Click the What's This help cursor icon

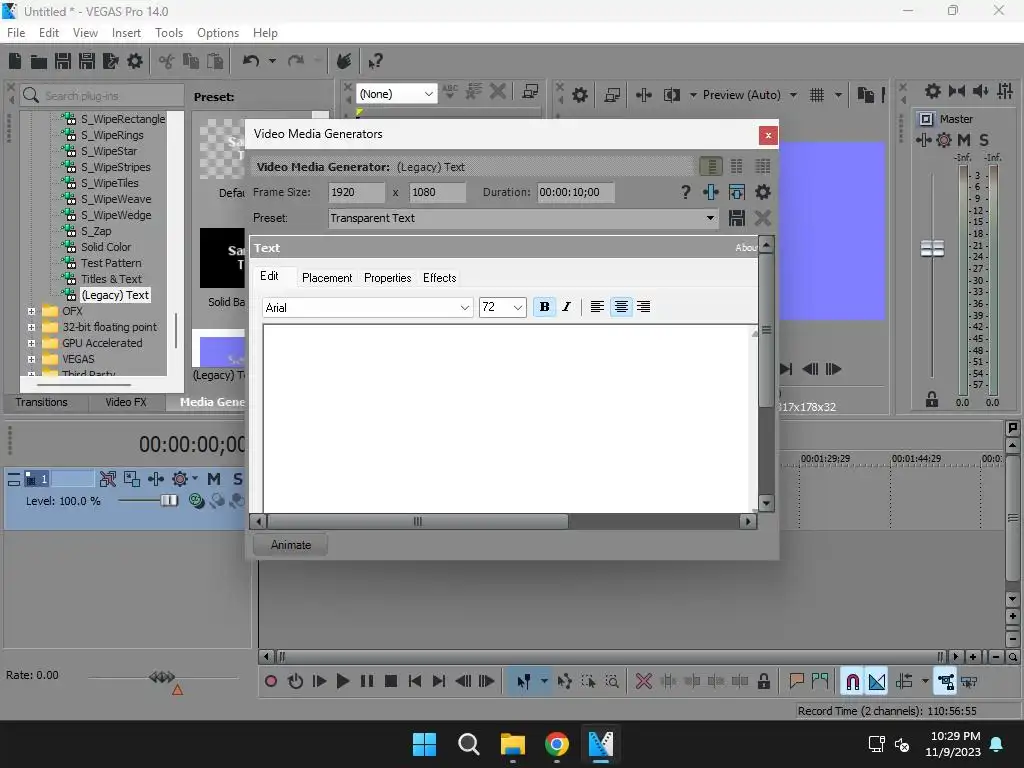click(x=375, y=61)
